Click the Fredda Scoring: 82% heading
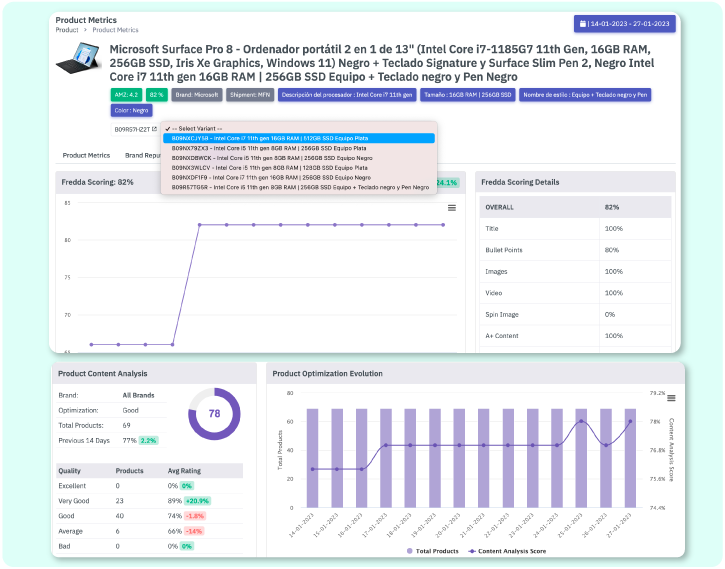 pyautogui.click(x=98, y=182)
